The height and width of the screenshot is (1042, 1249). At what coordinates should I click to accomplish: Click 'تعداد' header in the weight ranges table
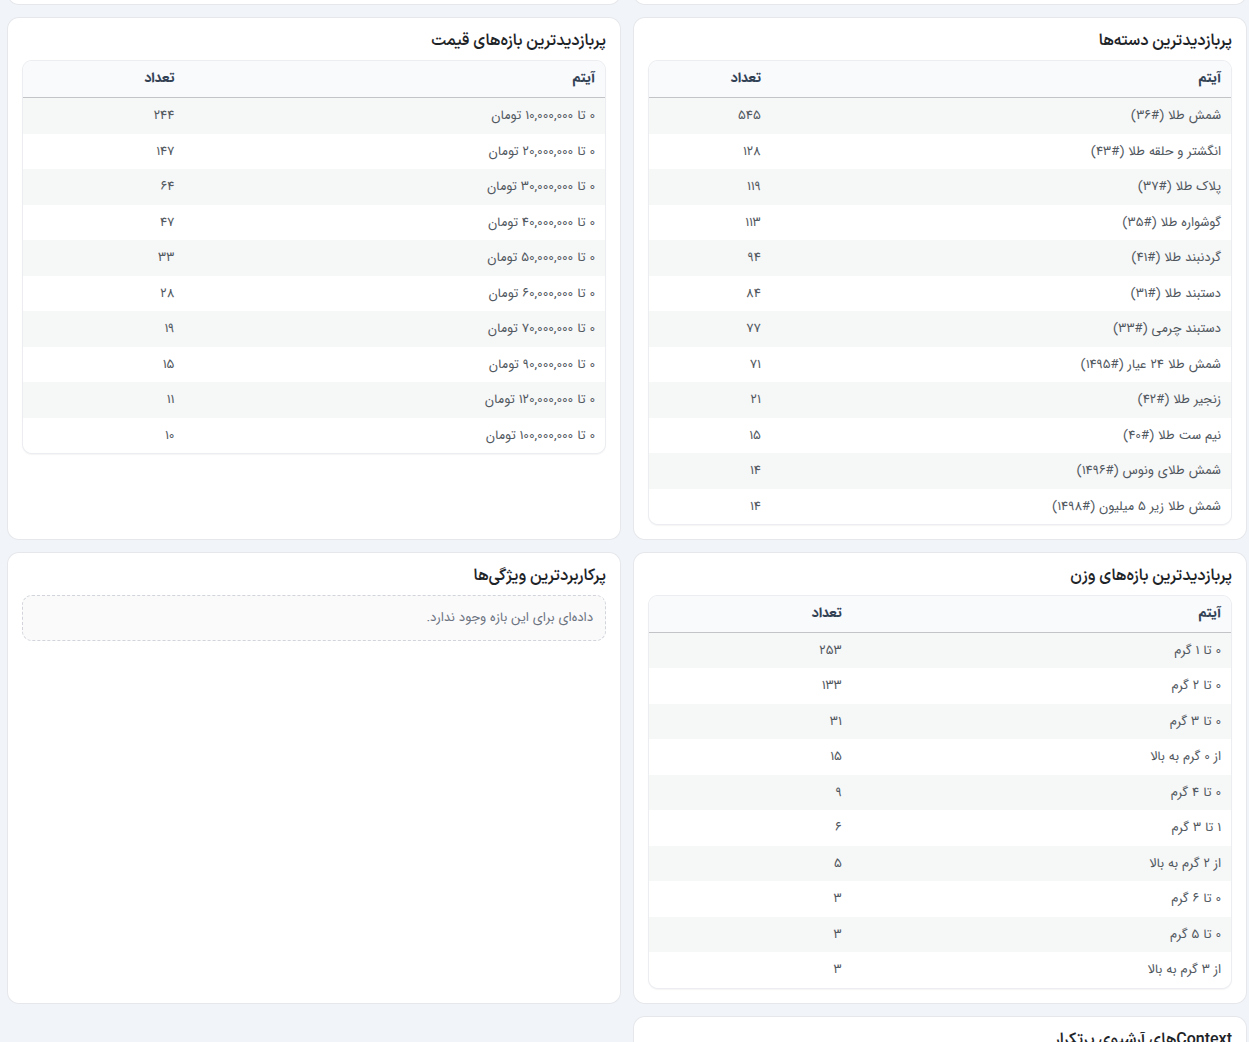826,613
